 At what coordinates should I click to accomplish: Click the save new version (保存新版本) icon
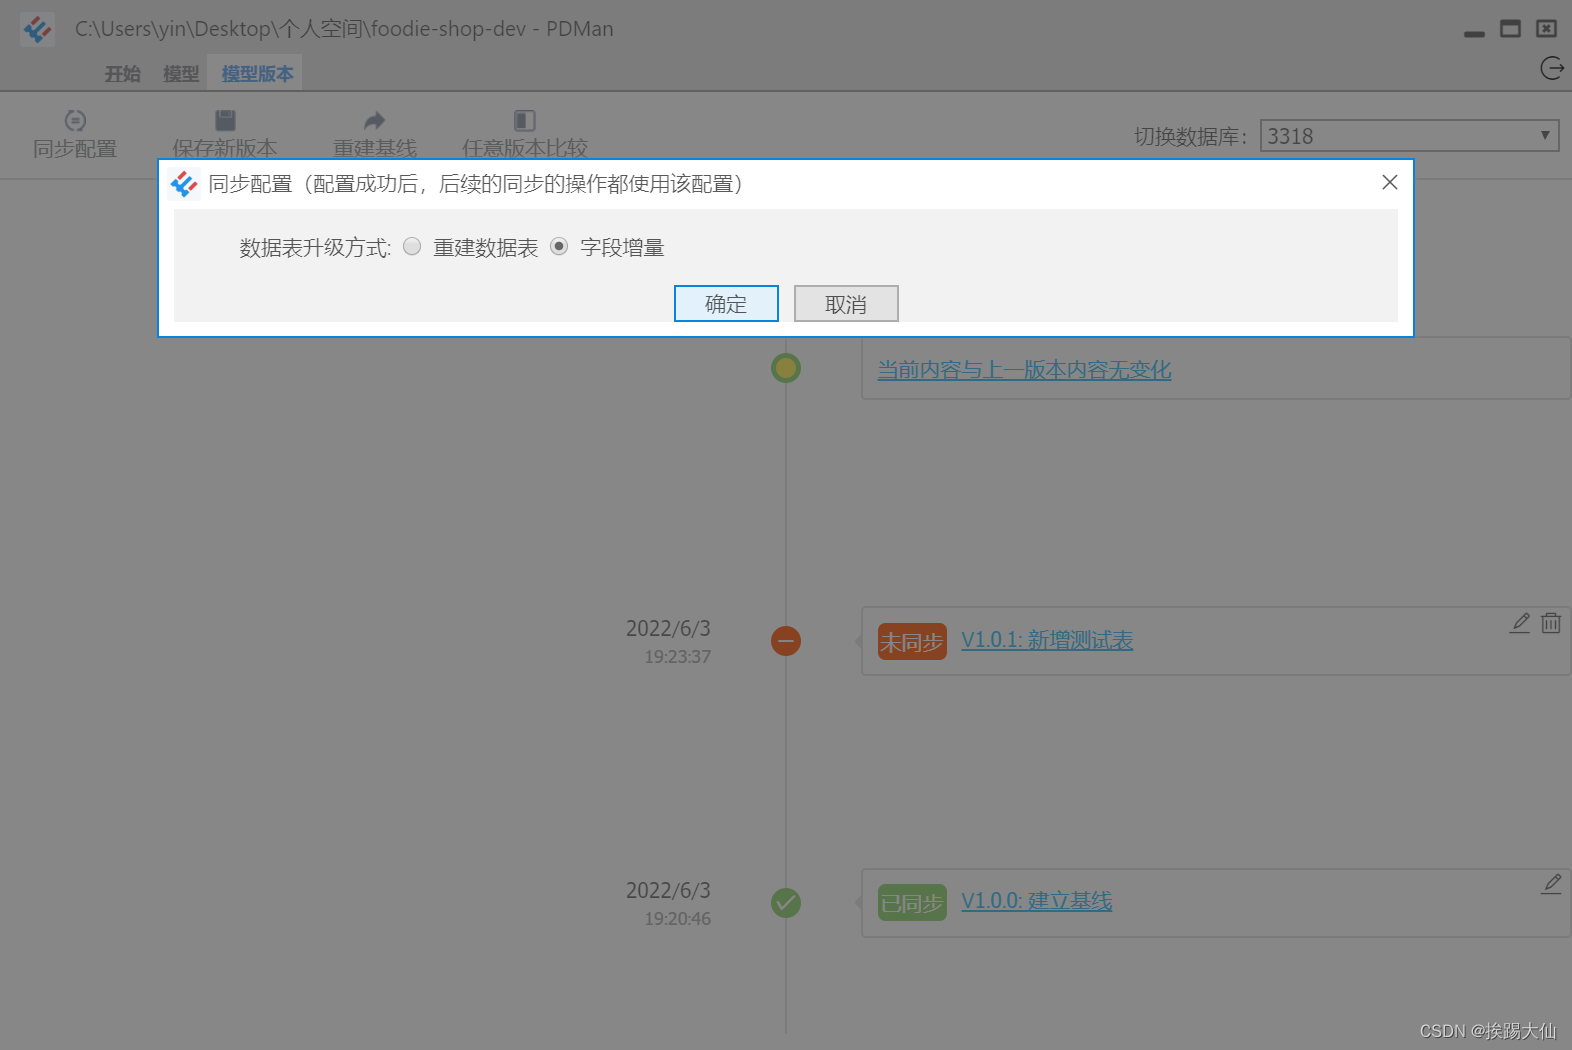225,120
